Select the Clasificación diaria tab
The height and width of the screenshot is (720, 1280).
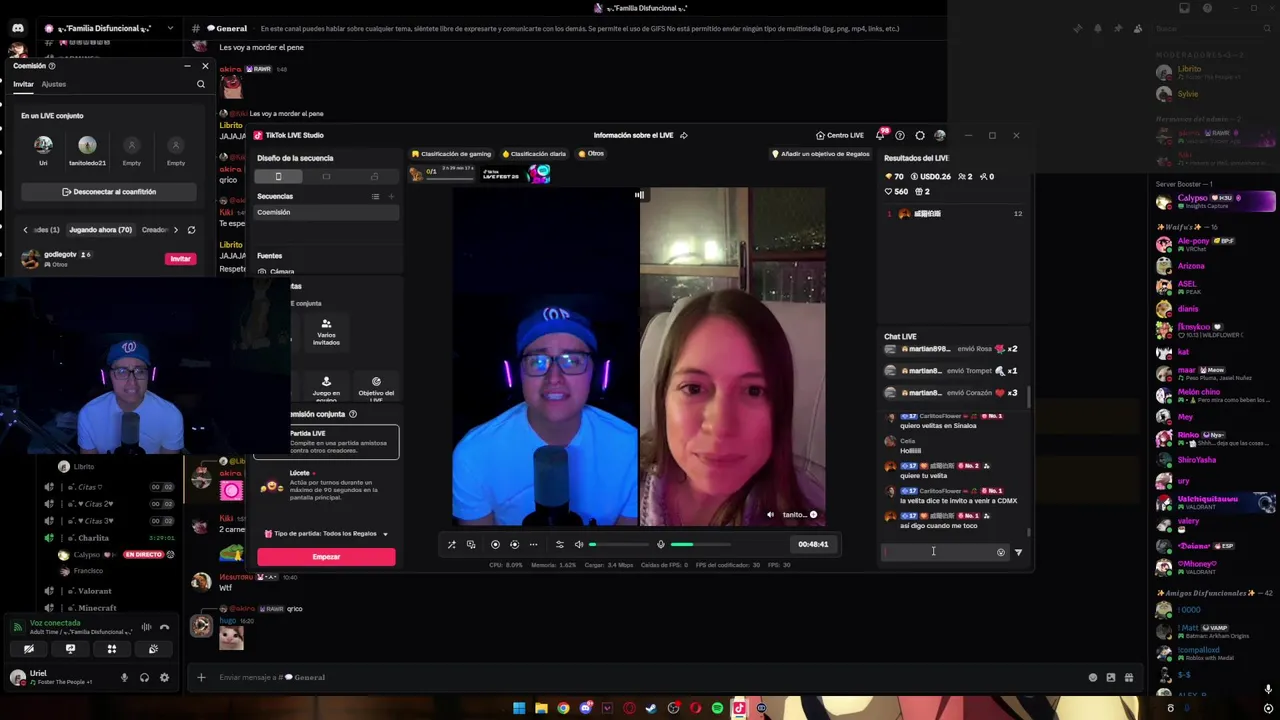tap(534, 154)
